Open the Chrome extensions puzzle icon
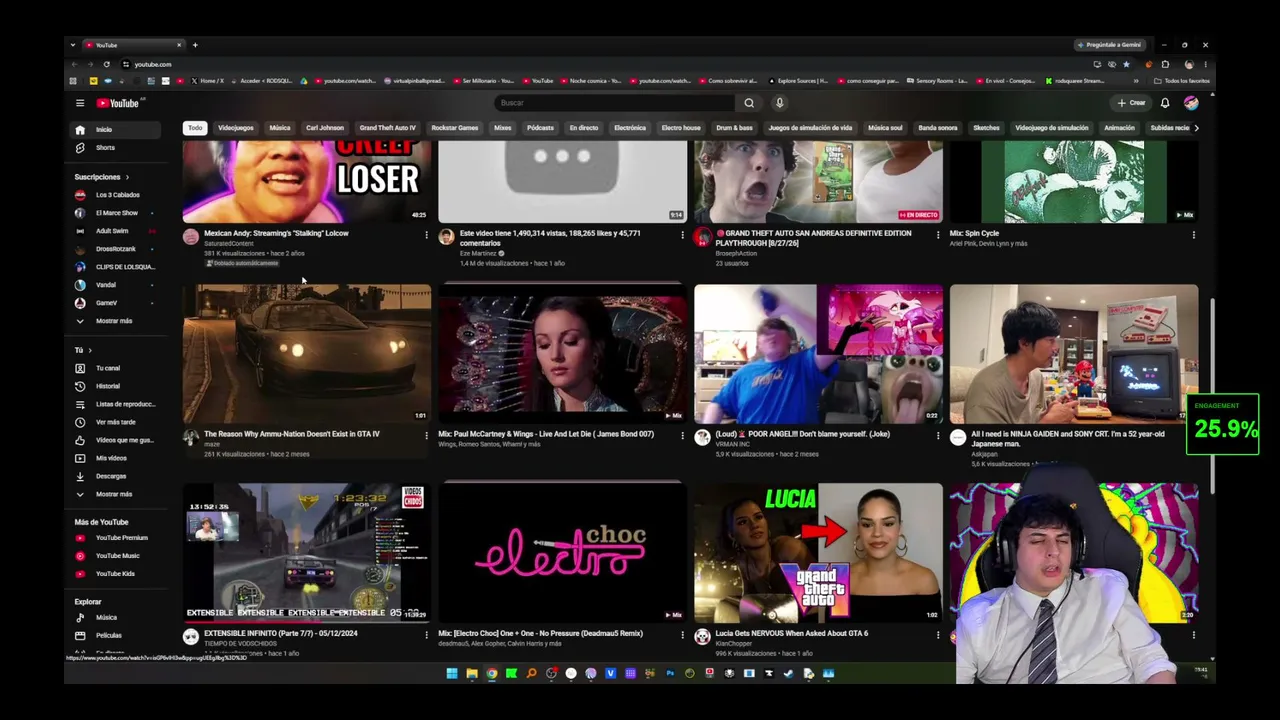 1165,64
